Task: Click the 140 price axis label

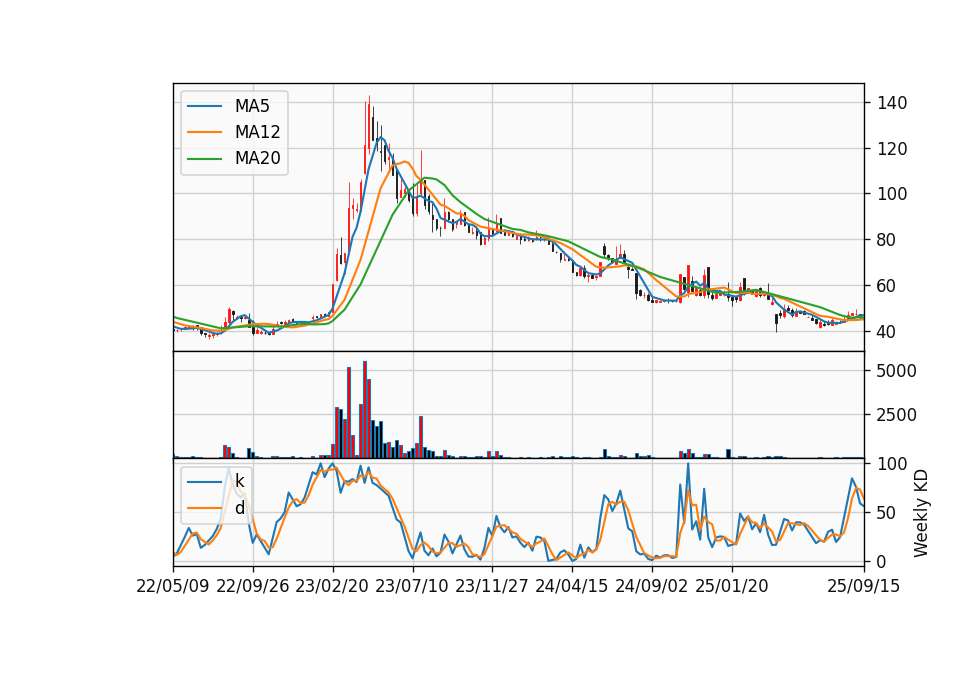Action: (x=892, y=103)
